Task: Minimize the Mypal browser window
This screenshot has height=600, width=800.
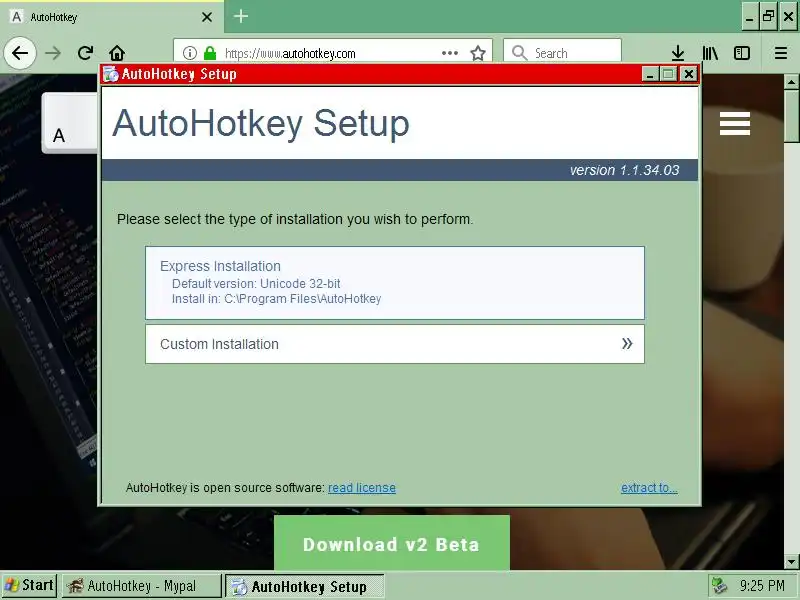Action: coord(748,17)
